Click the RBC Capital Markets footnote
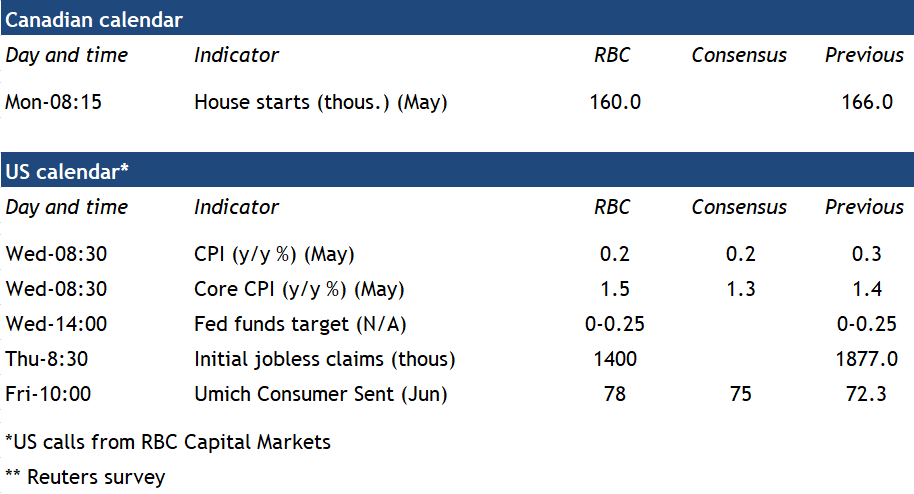 pyautogui.click(x=168, y=441)
